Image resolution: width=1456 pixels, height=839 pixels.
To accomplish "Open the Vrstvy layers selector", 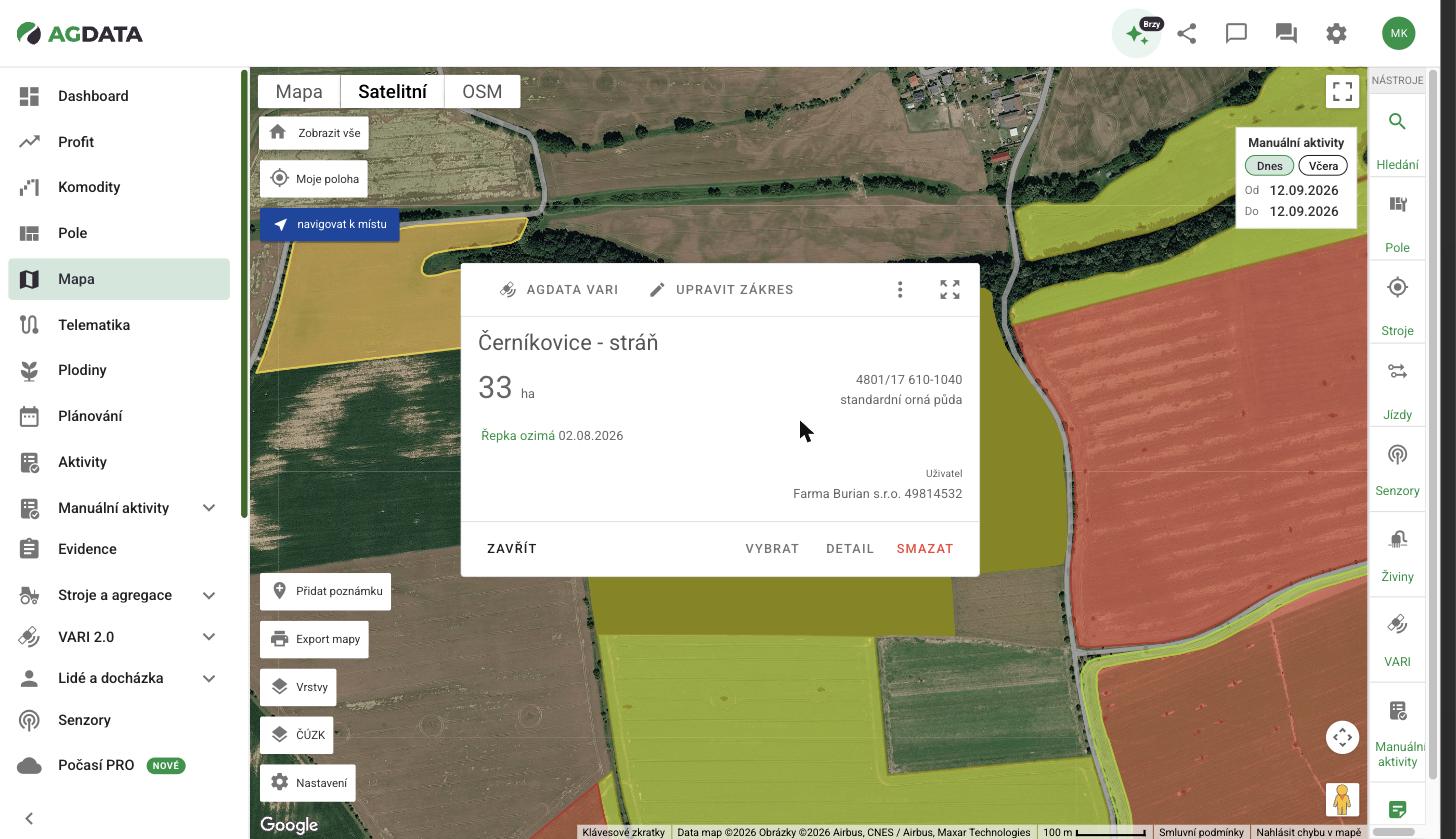I will (x=298, y=687).
